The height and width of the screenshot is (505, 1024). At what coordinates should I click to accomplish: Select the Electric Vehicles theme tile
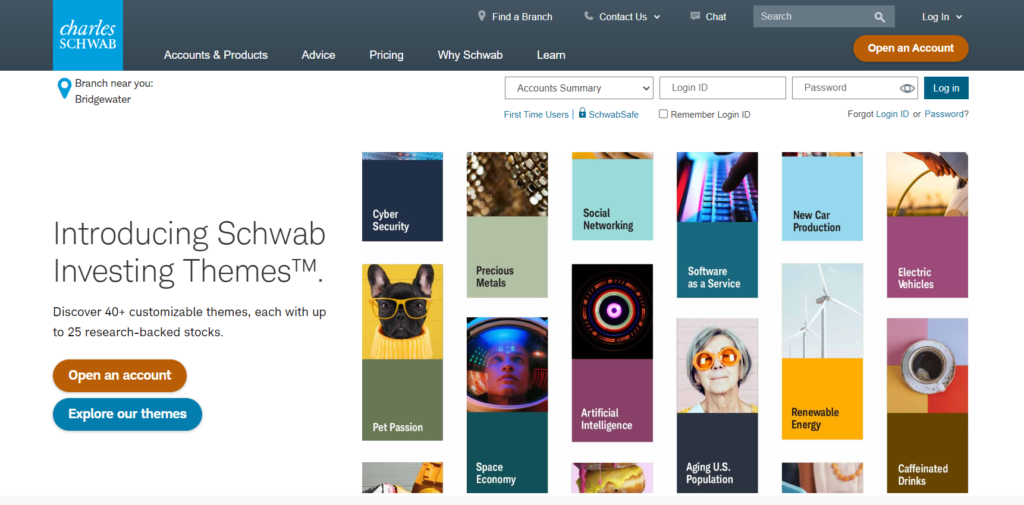tap(927, 225)
